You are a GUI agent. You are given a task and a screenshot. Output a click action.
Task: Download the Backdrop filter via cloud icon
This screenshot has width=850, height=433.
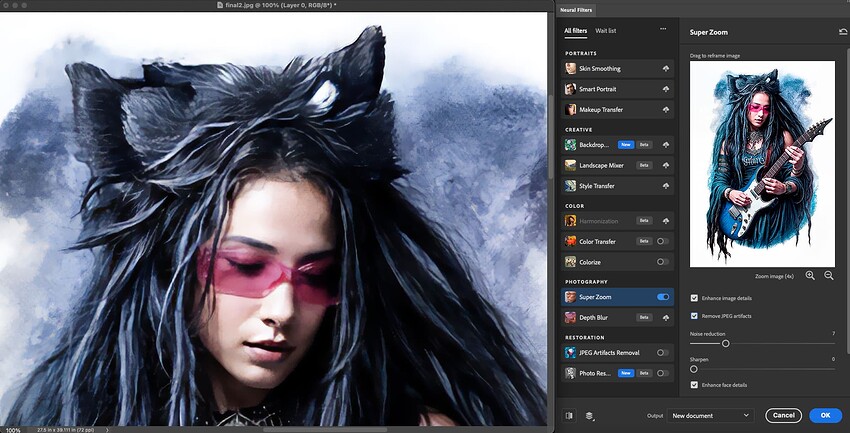(665, 145)
